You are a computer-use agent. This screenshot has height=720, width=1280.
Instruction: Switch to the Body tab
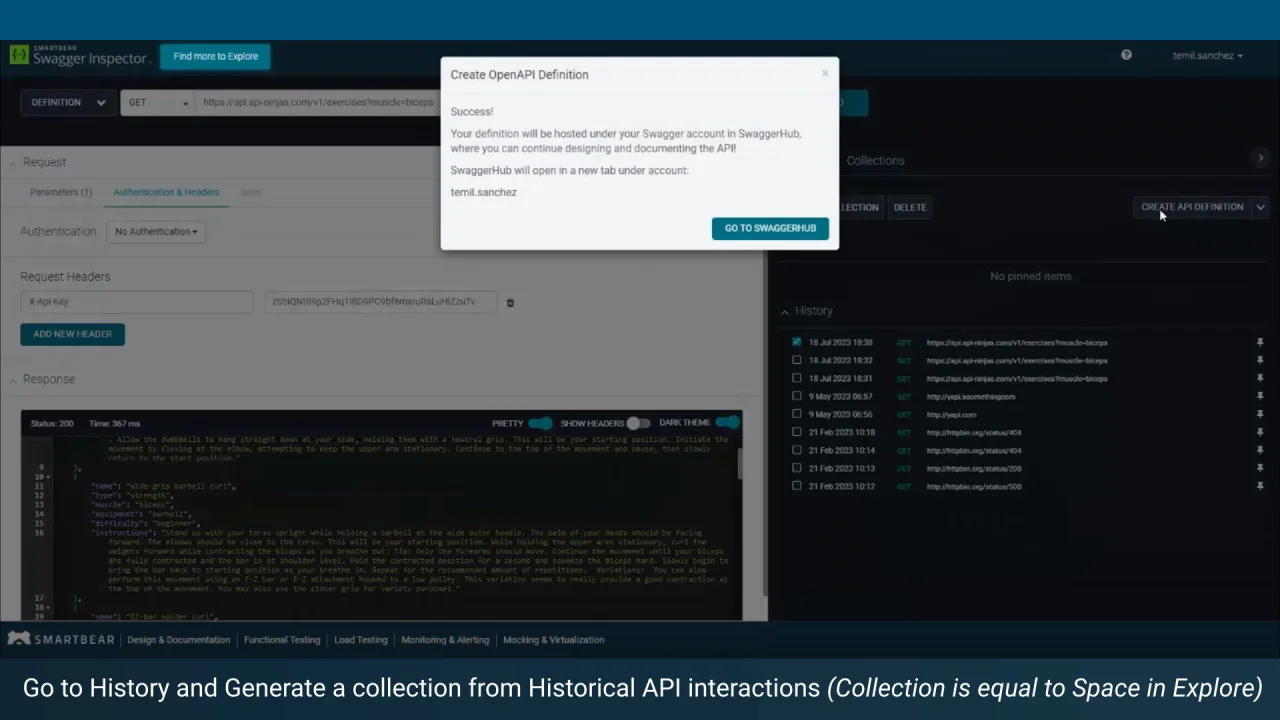(x=251, y=192)
